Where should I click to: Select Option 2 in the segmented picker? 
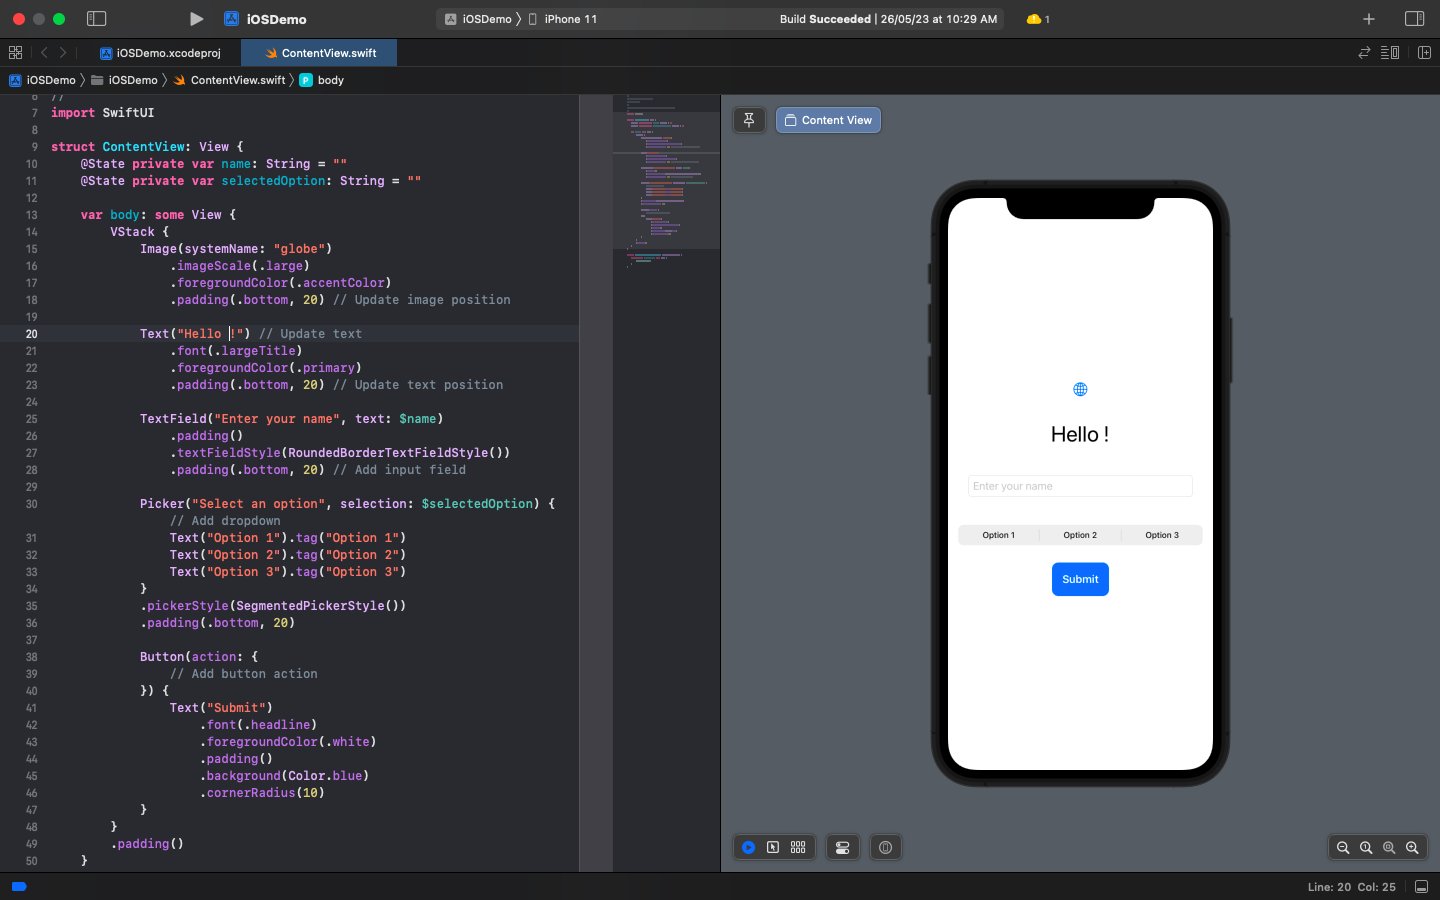pyautogui.click(x=1079, y=534)
